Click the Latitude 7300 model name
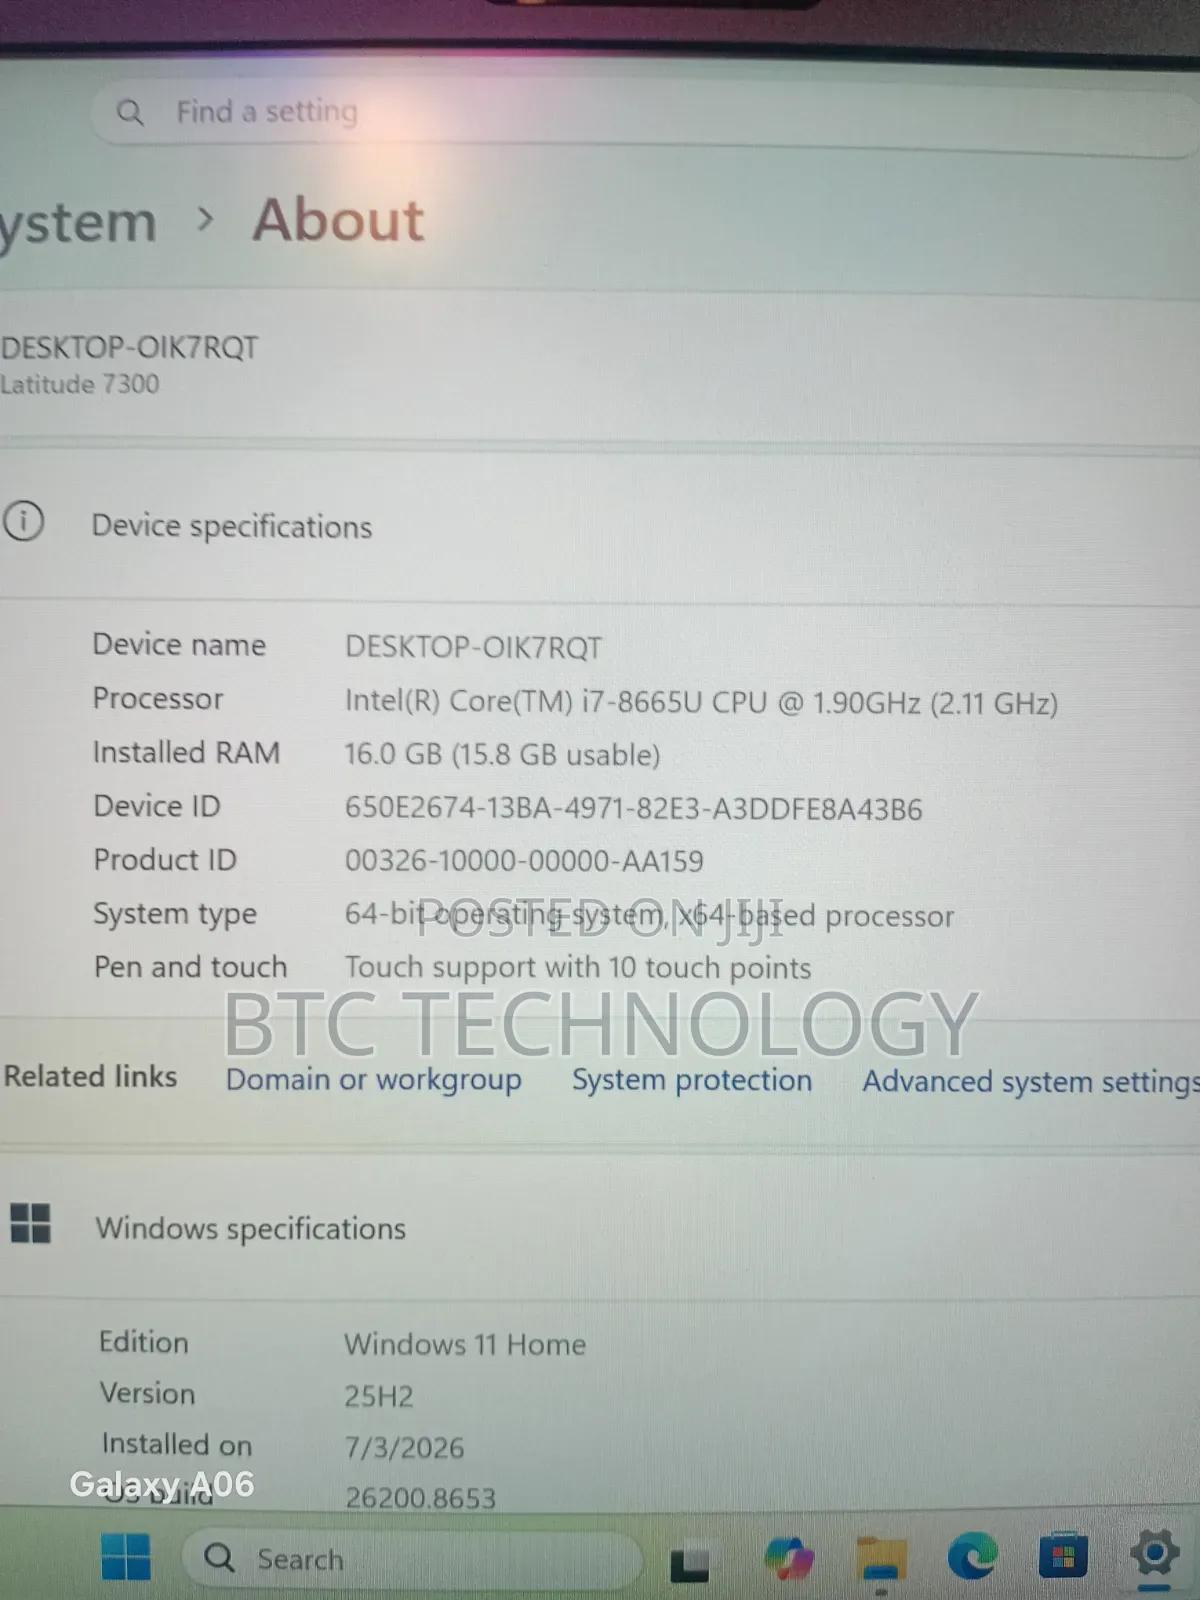The image size is (1200, 1600). 80,384
